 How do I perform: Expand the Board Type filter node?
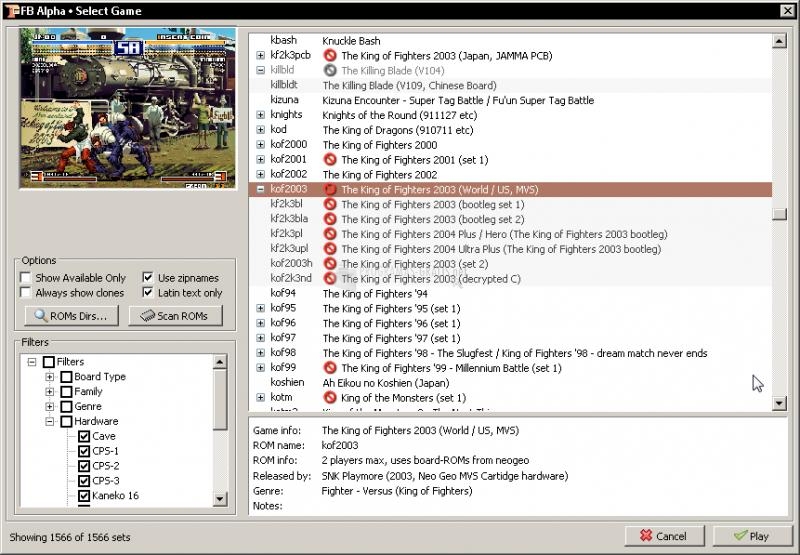(49, 376)
